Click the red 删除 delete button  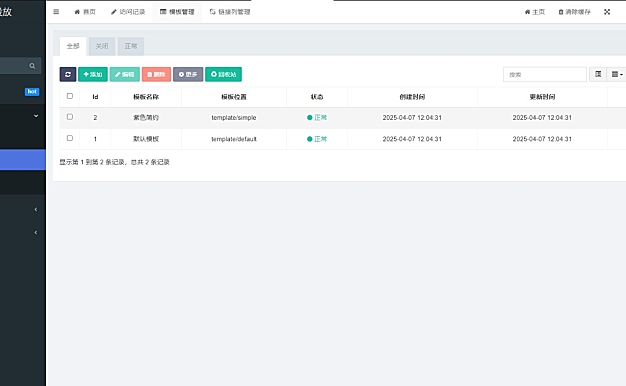click(x=156, y=74)
